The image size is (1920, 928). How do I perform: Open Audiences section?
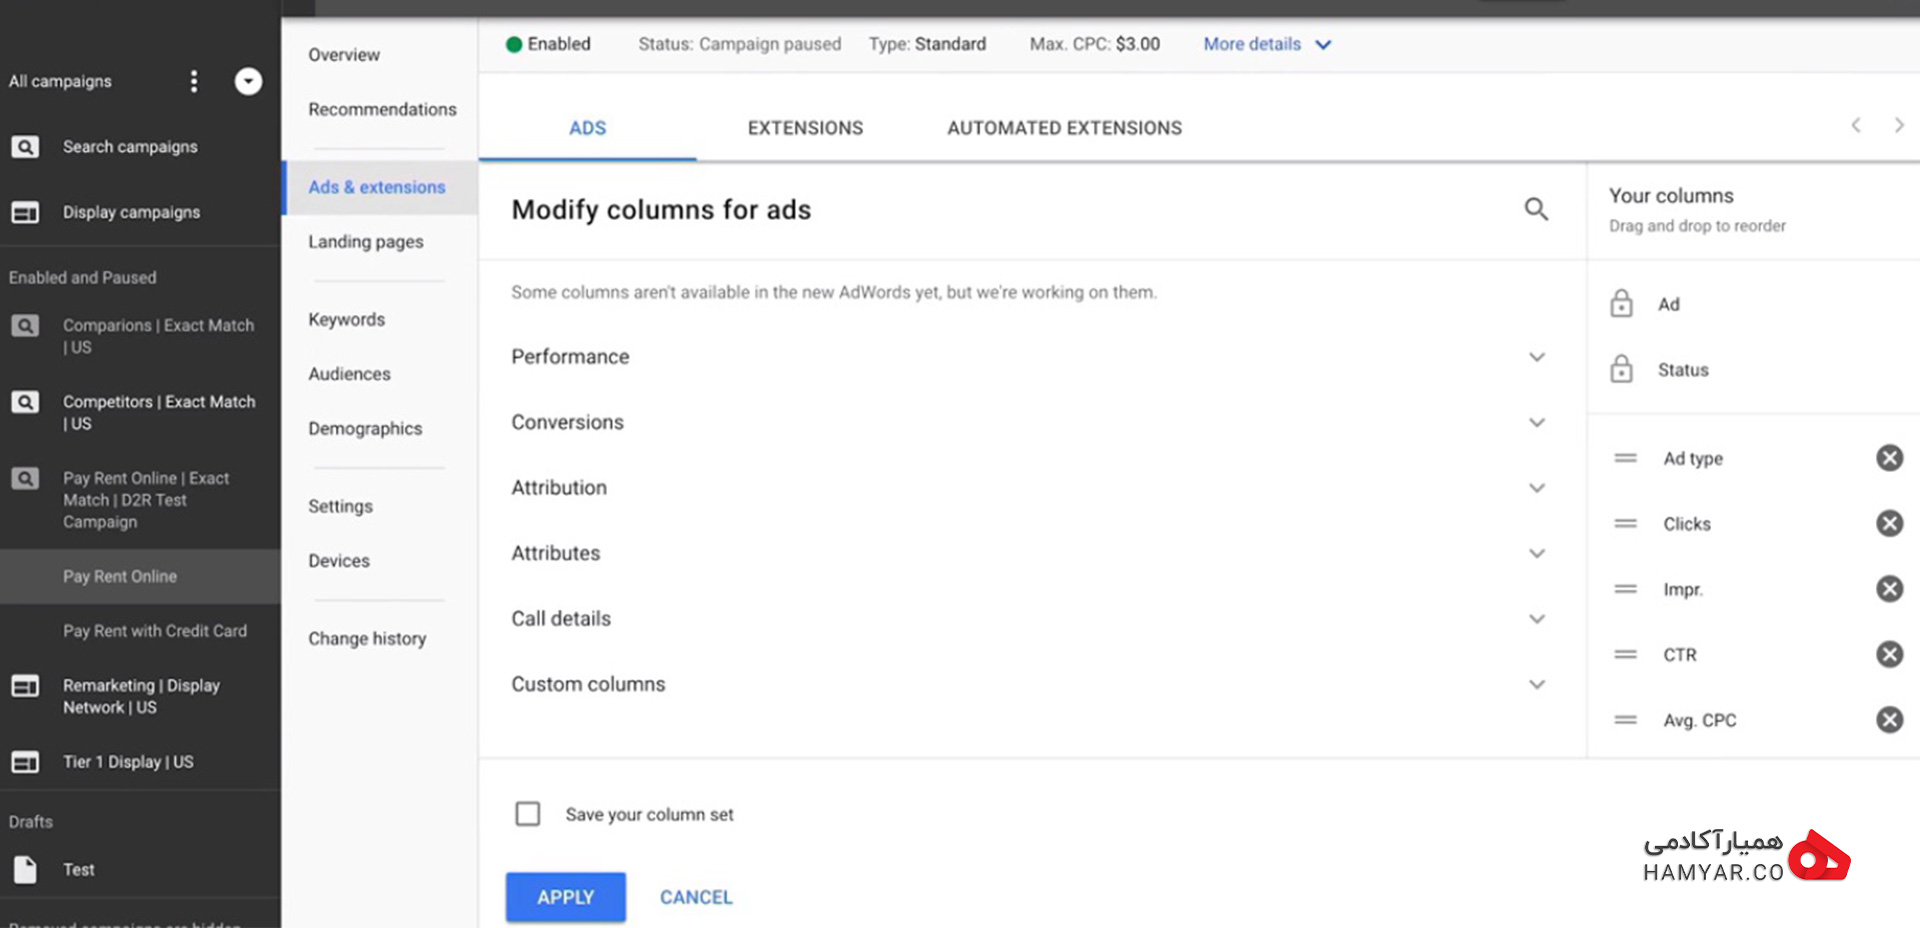349,374
